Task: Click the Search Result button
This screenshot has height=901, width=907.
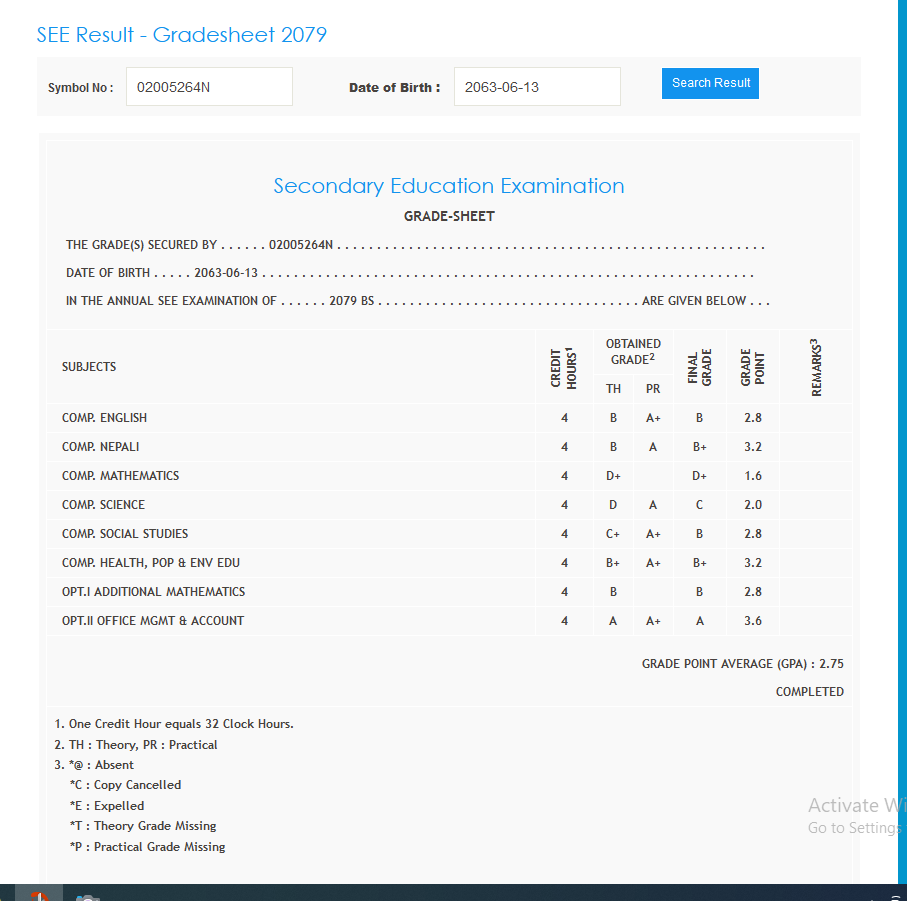Action: pos(710,83)
